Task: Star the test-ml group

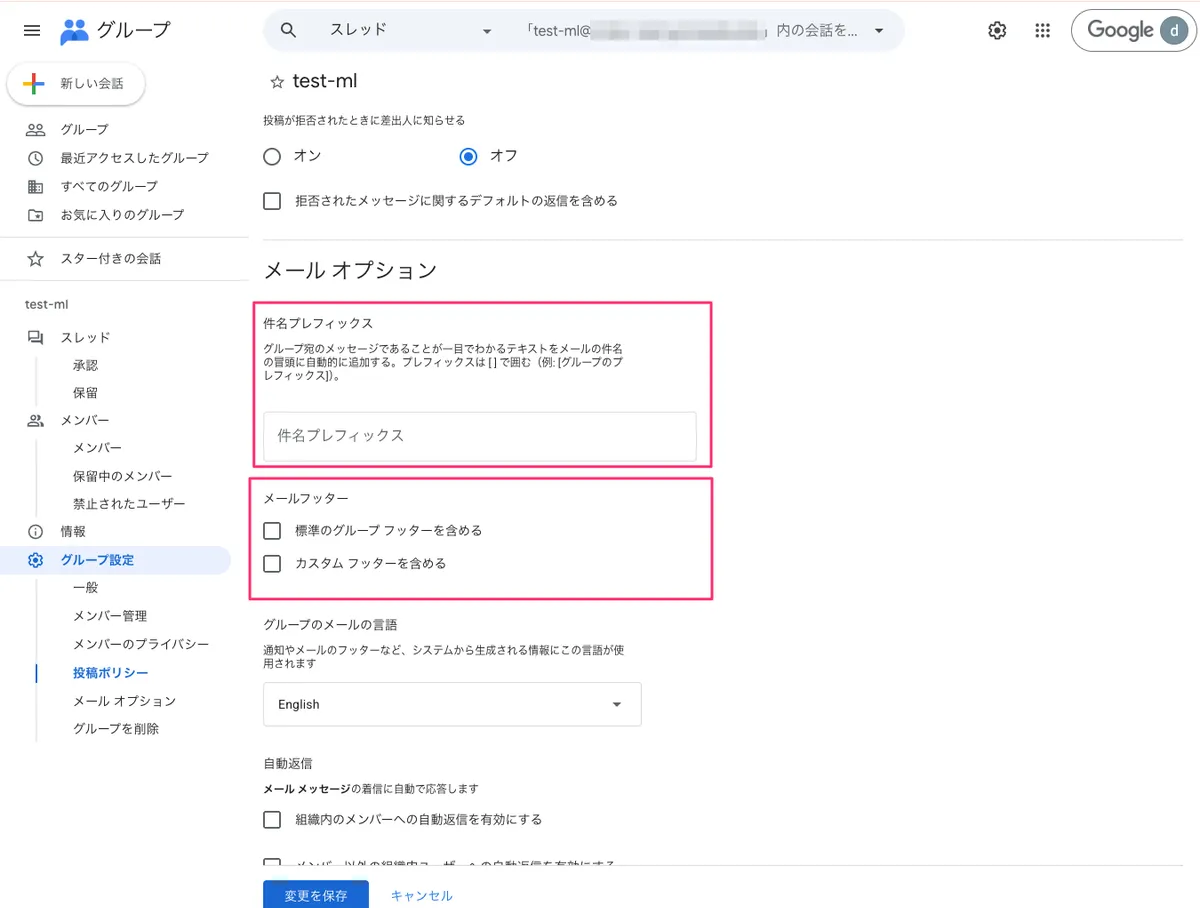Action: coord(277,82)
